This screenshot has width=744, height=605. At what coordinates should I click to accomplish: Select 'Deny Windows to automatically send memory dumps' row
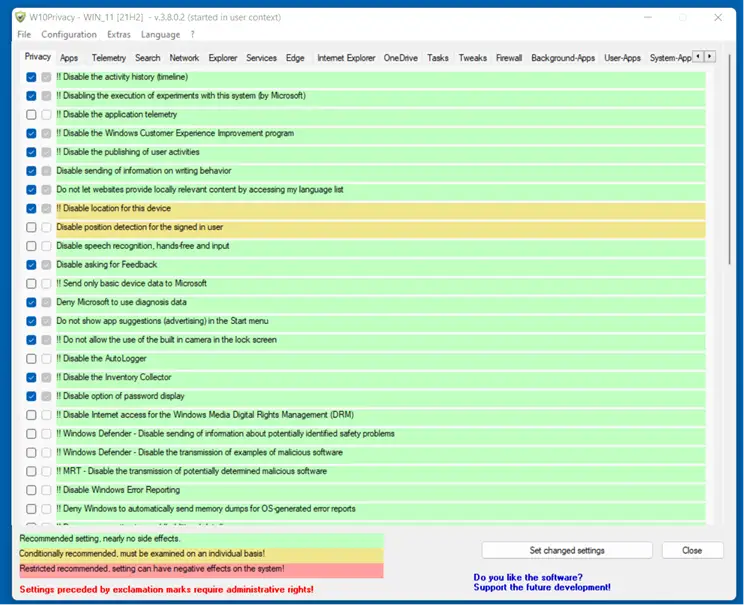pos(381,509)
